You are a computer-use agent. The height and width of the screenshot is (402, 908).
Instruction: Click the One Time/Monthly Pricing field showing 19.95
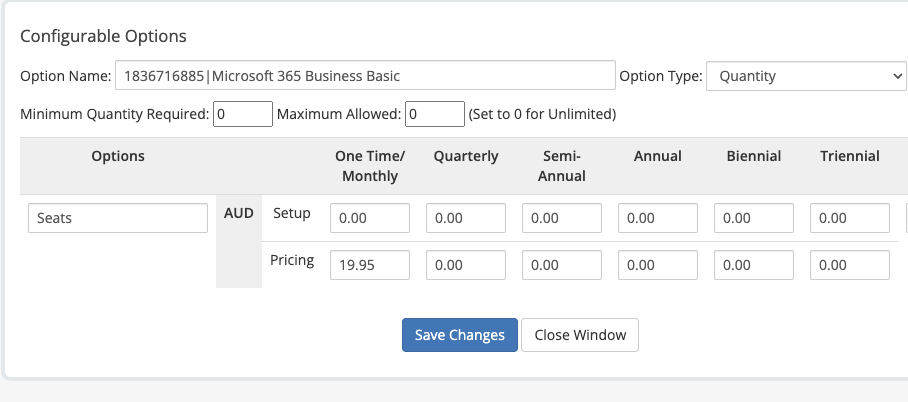coord(370,265)
